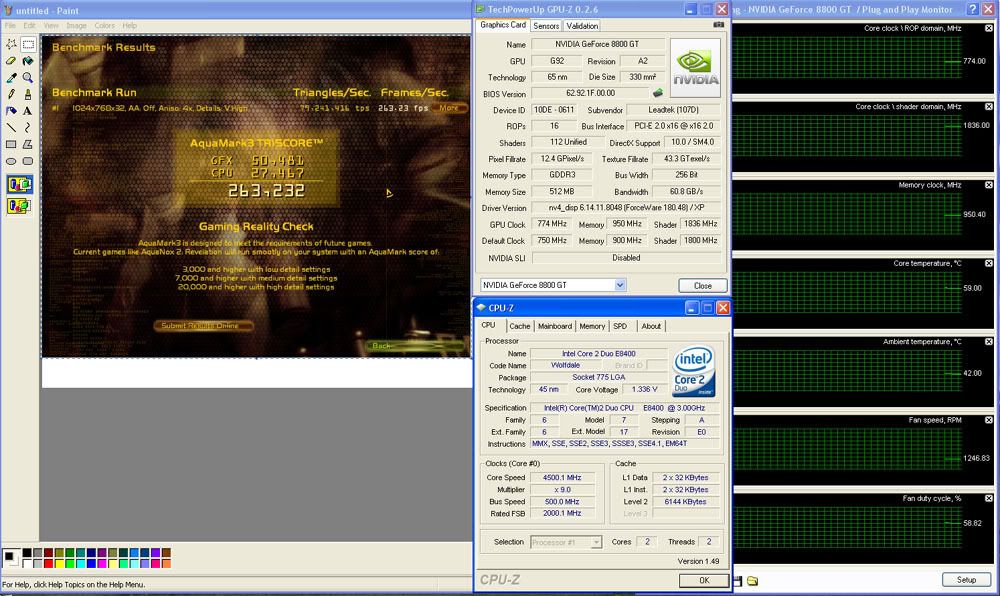
Task: Pick the red color swatch in palette
Action: (x=48, y=563)
